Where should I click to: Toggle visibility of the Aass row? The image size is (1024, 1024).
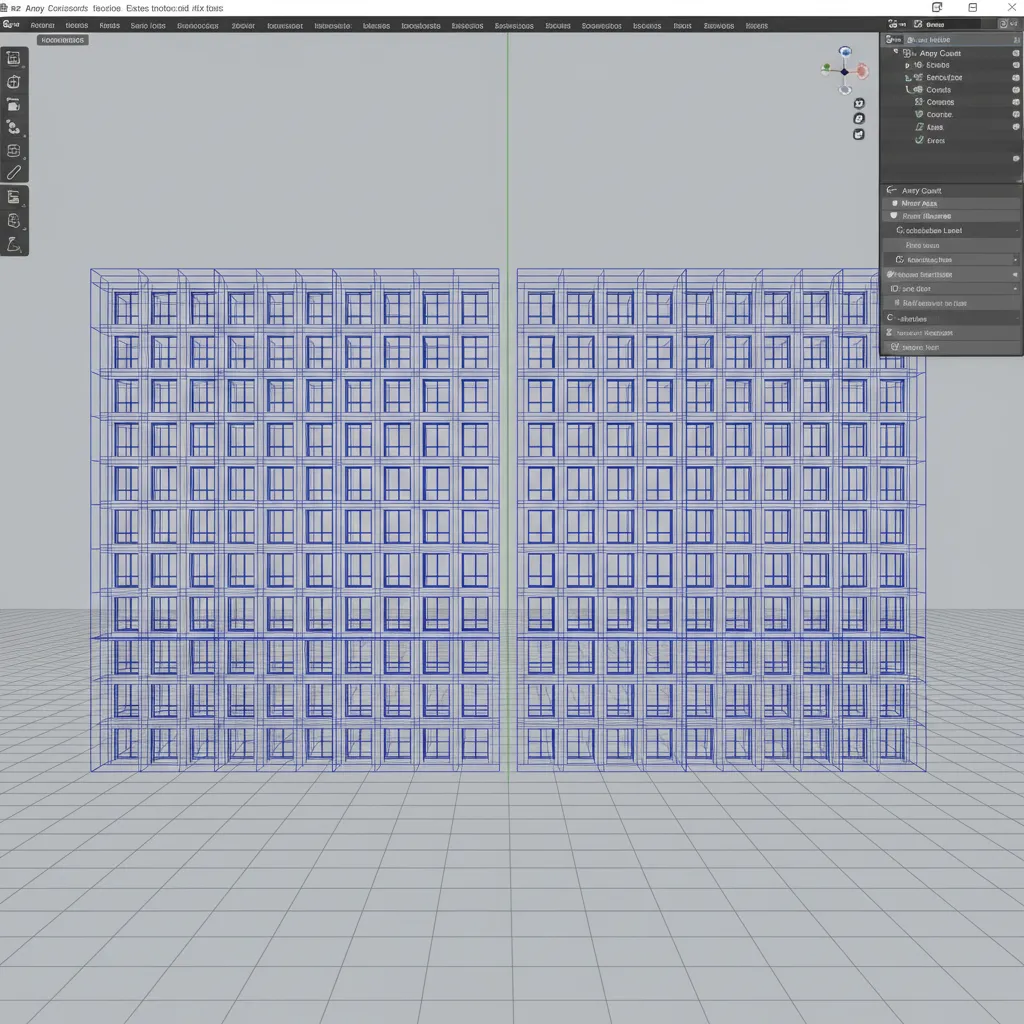pyautogui.click(x=1016, y=127)
